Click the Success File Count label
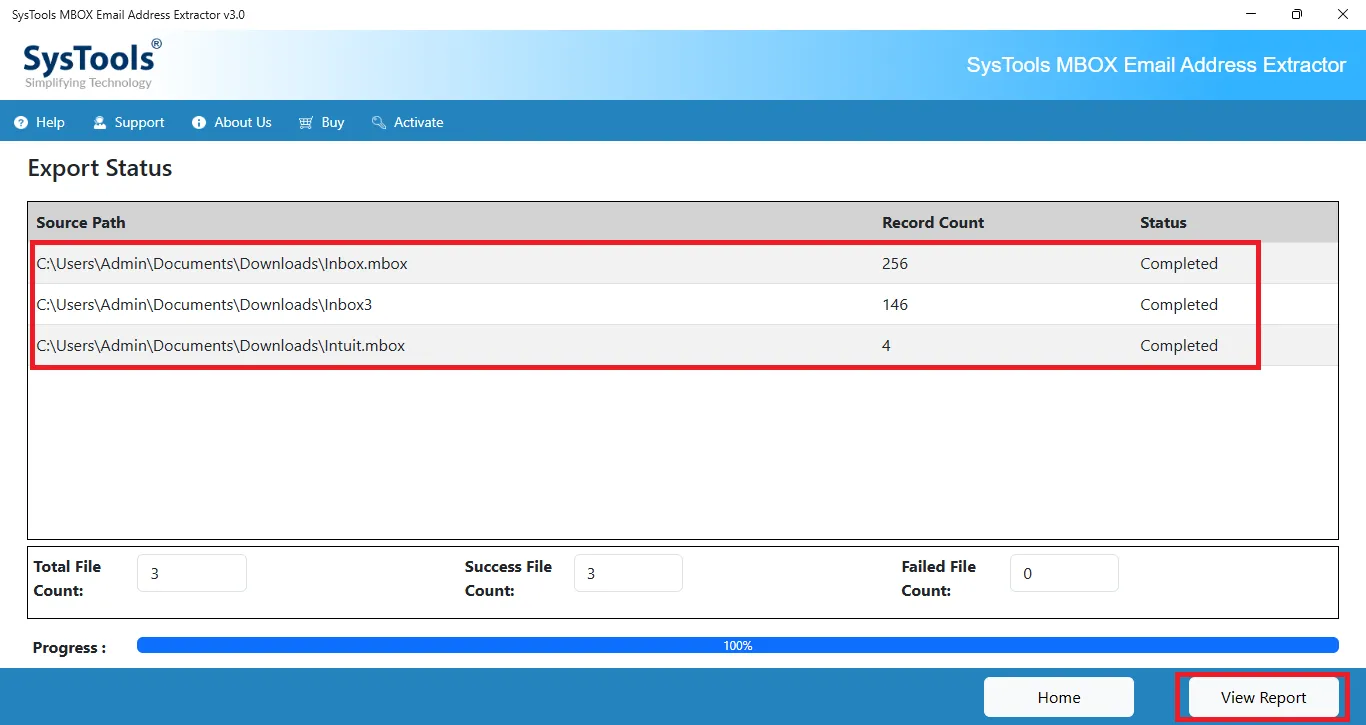Screen dimensions: 1366x725 508,578
